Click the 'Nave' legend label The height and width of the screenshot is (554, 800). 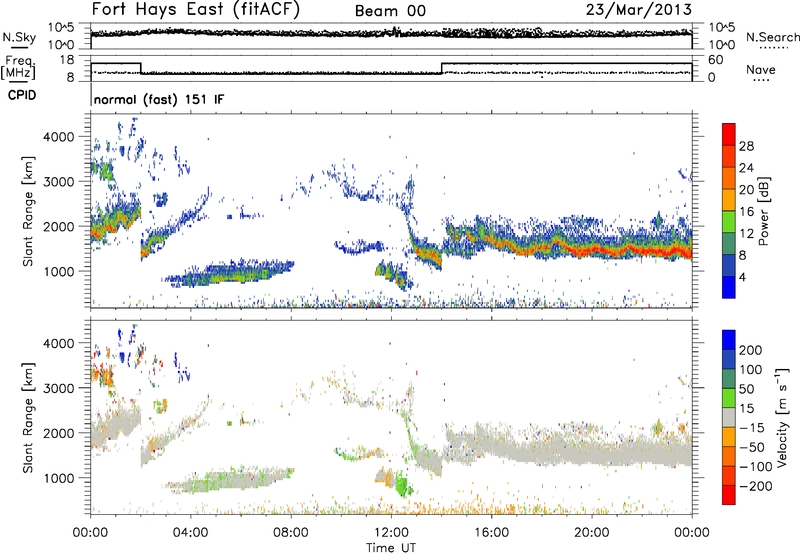(x=761, y=69)
